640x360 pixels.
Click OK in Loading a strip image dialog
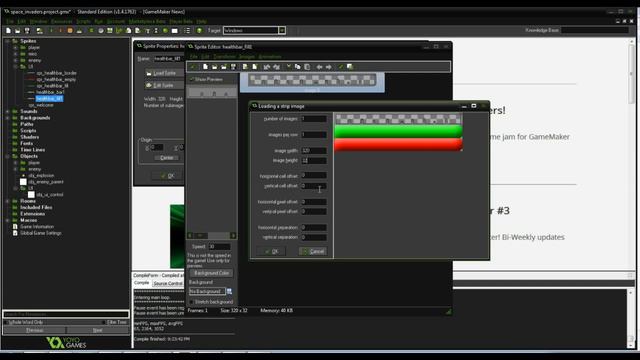(x=271, y=251)
